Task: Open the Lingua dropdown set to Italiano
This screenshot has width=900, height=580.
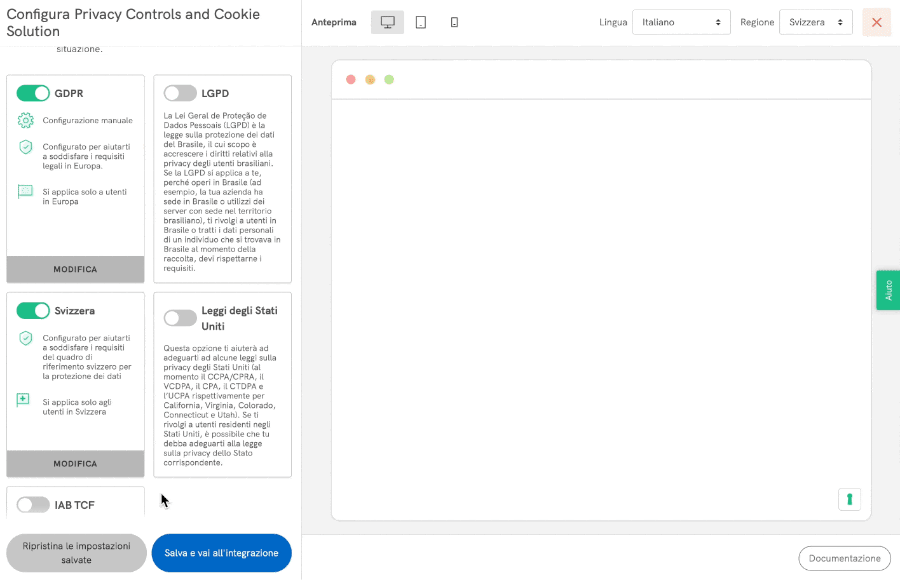Action: coord(681,22)
